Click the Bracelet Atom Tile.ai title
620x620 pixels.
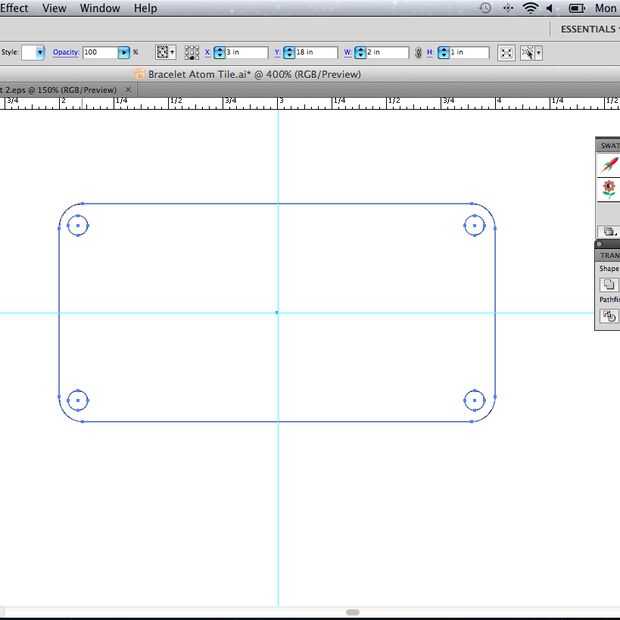coord(254,74)
